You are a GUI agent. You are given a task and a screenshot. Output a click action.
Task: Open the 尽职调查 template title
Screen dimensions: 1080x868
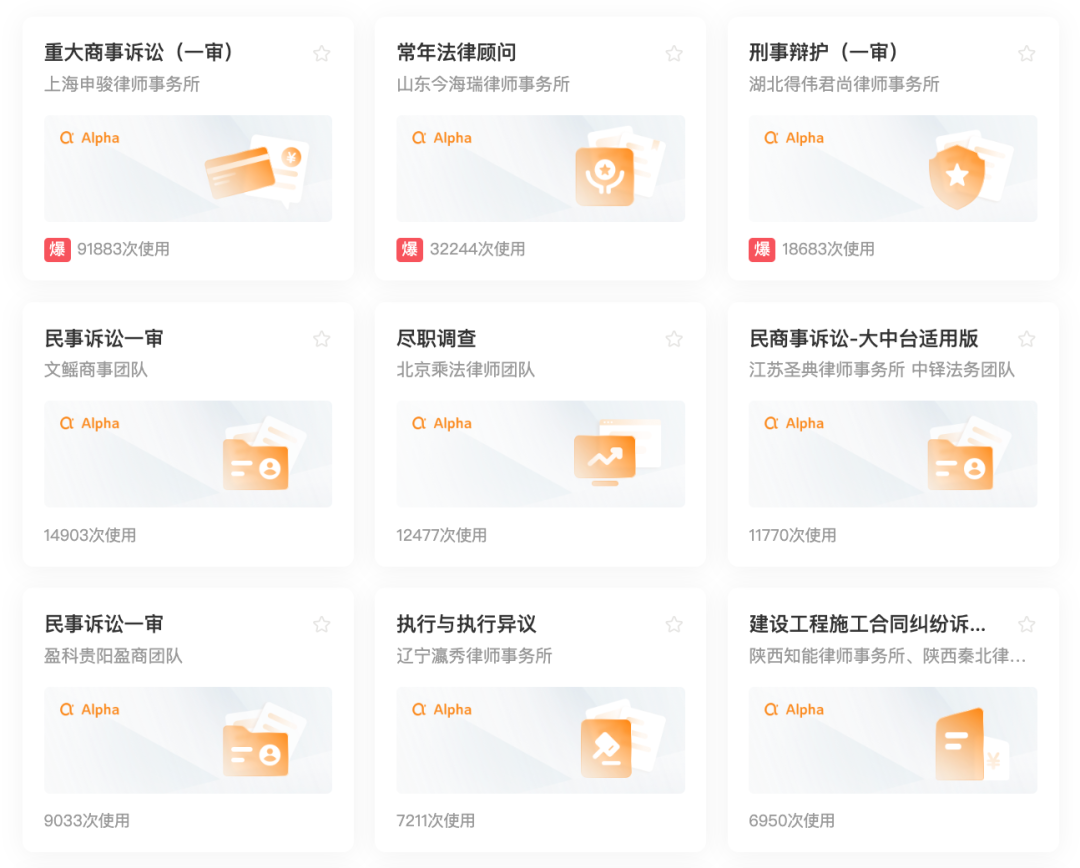(x=436, y=338)
